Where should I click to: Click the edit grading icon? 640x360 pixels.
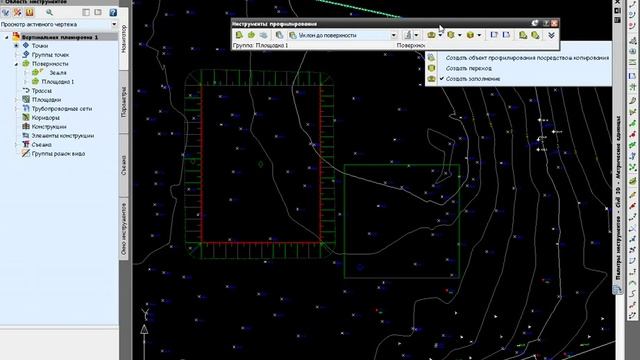[451, 36]
